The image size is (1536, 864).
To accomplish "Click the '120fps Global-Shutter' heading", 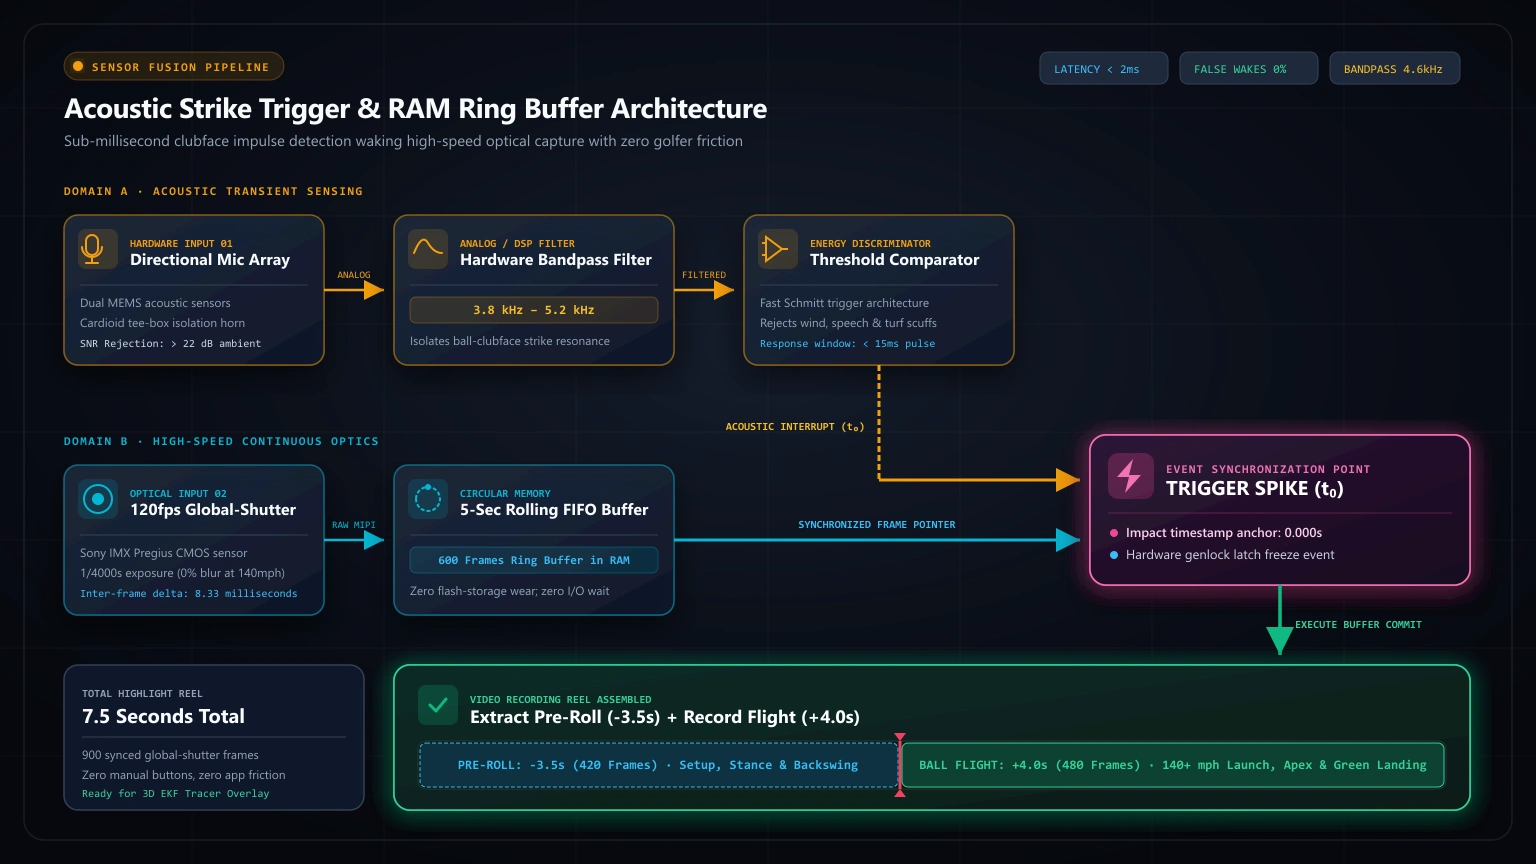I will 213,510.
